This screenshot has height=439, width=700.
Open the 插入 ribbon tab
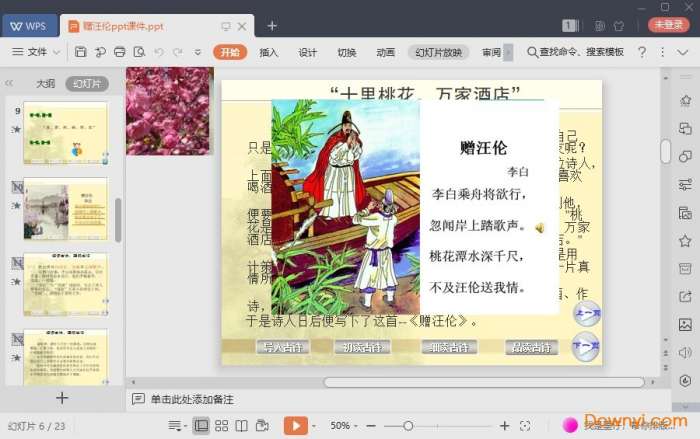coord(269,52)
